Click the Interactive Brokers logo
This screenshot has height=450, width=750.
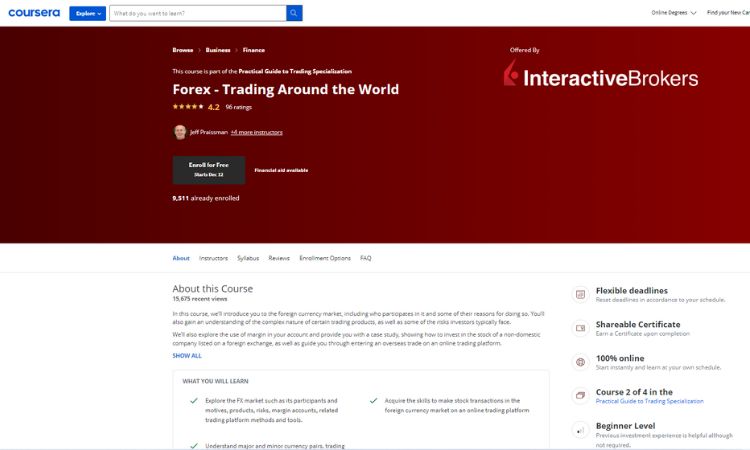click(x=601, y=74)
